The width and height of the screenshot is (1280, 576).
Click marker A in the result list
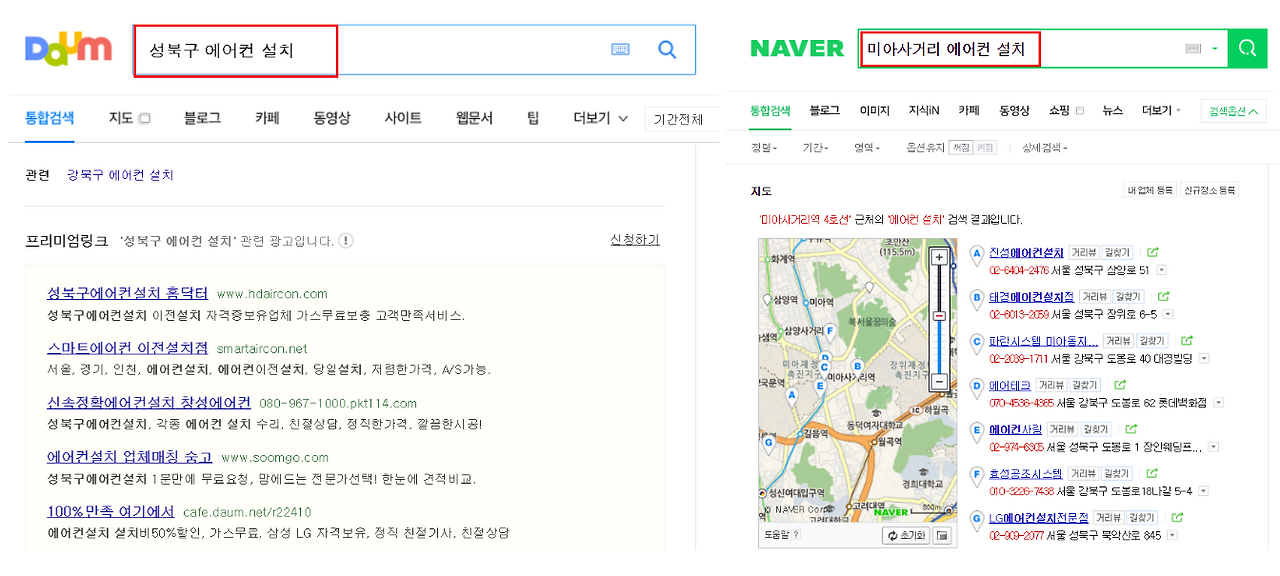(977, 254)
